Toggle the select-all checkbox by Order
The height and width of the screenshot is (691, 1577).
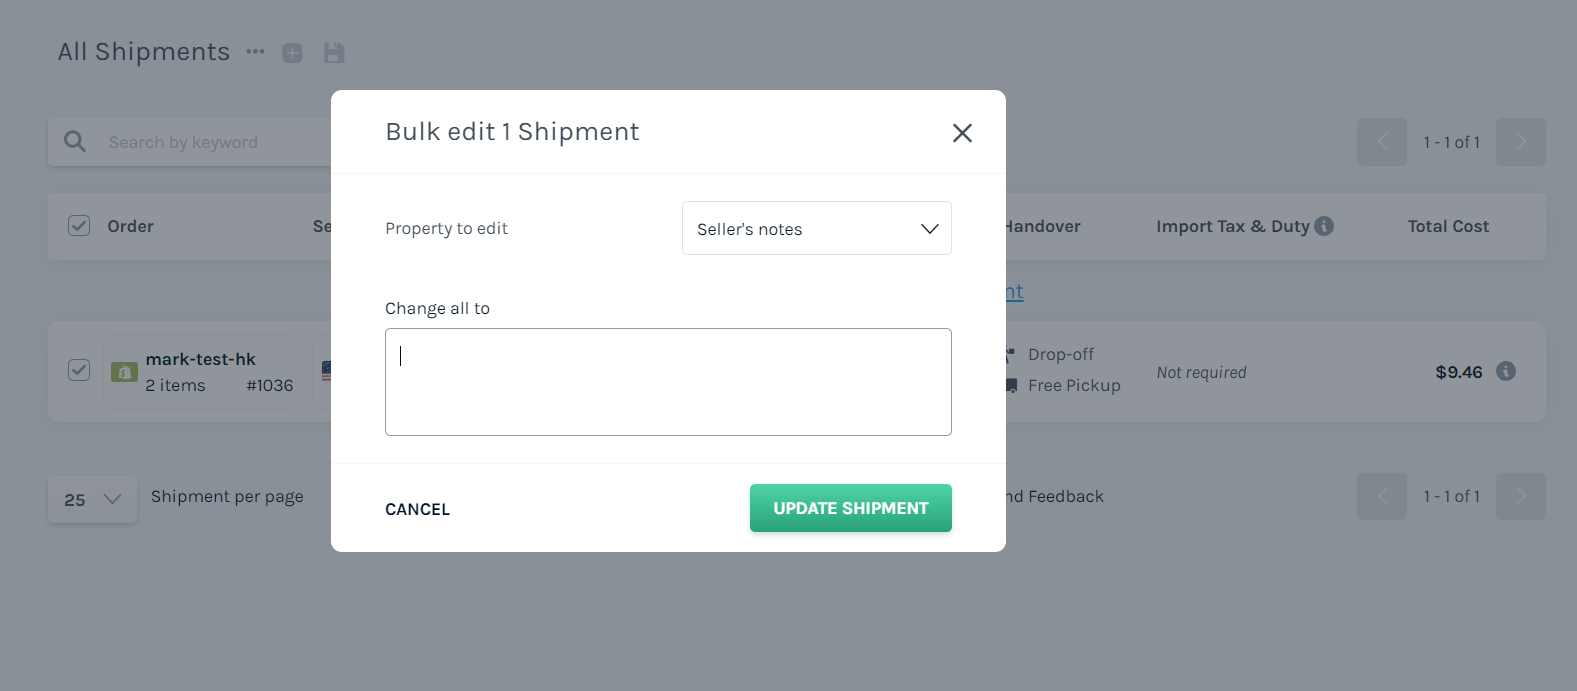click(79, 226)
